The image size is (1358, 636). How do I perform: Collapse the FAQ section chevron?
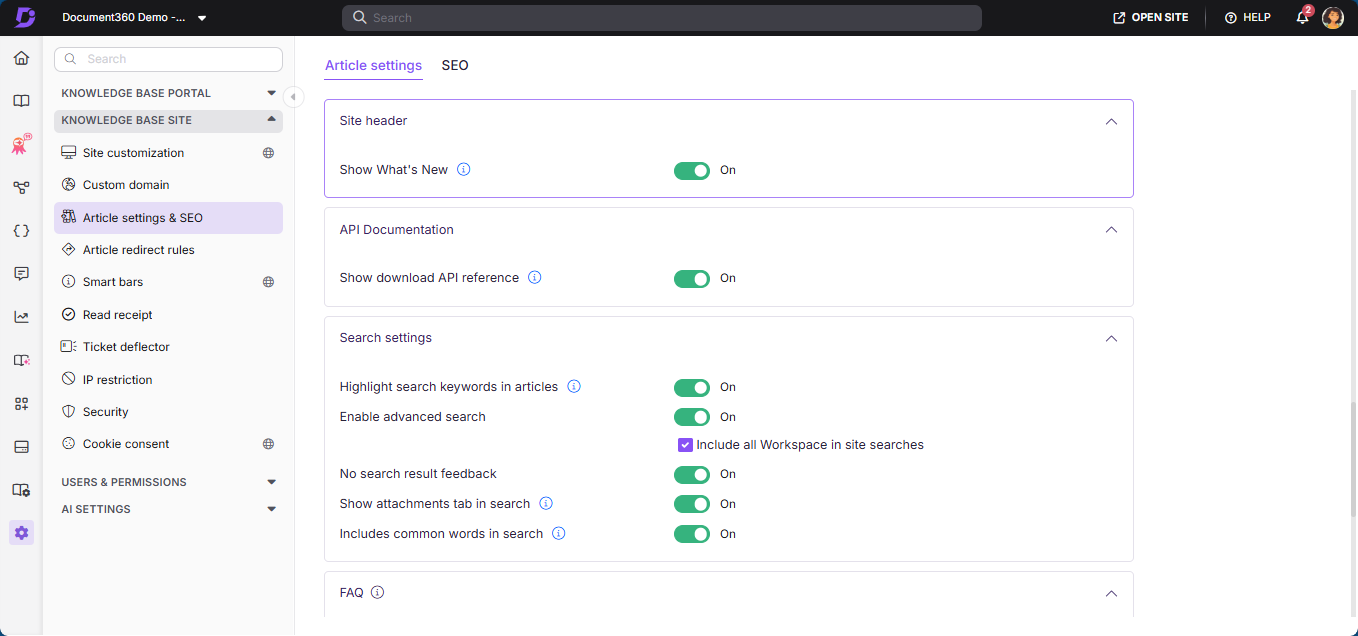[x=1111, y=593]
